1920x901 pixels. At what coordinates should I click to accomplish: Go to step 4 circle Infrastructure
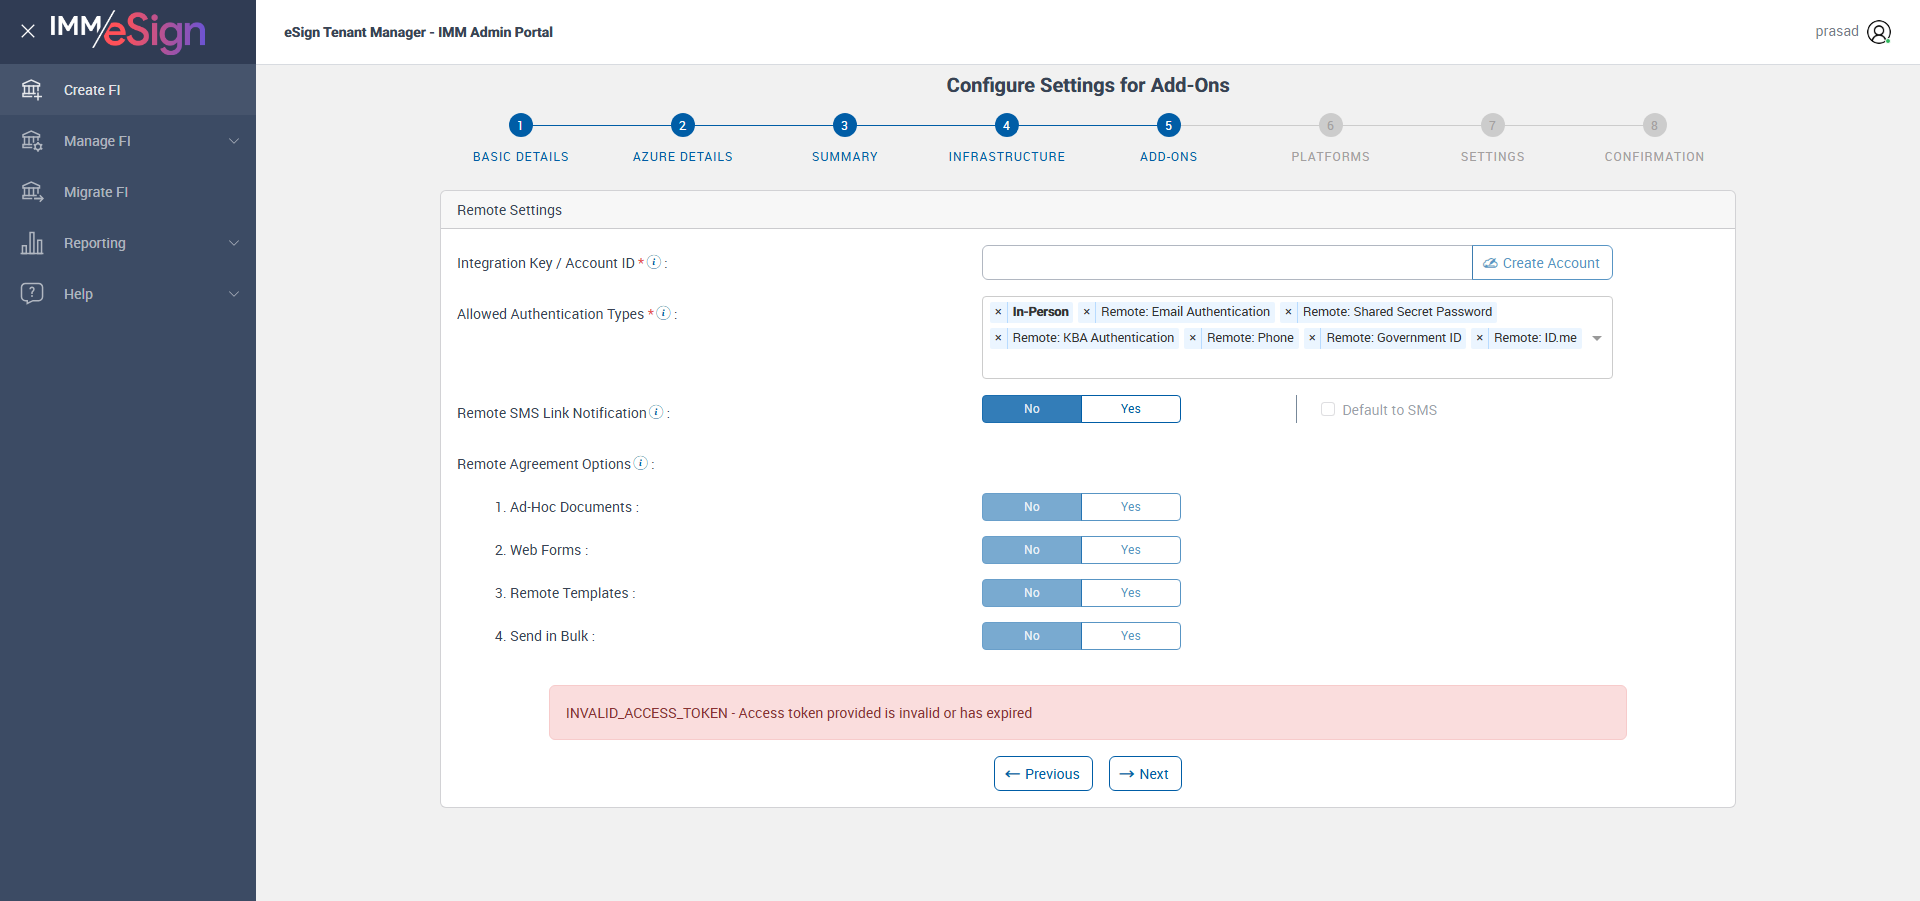(x=1006, y=125)
